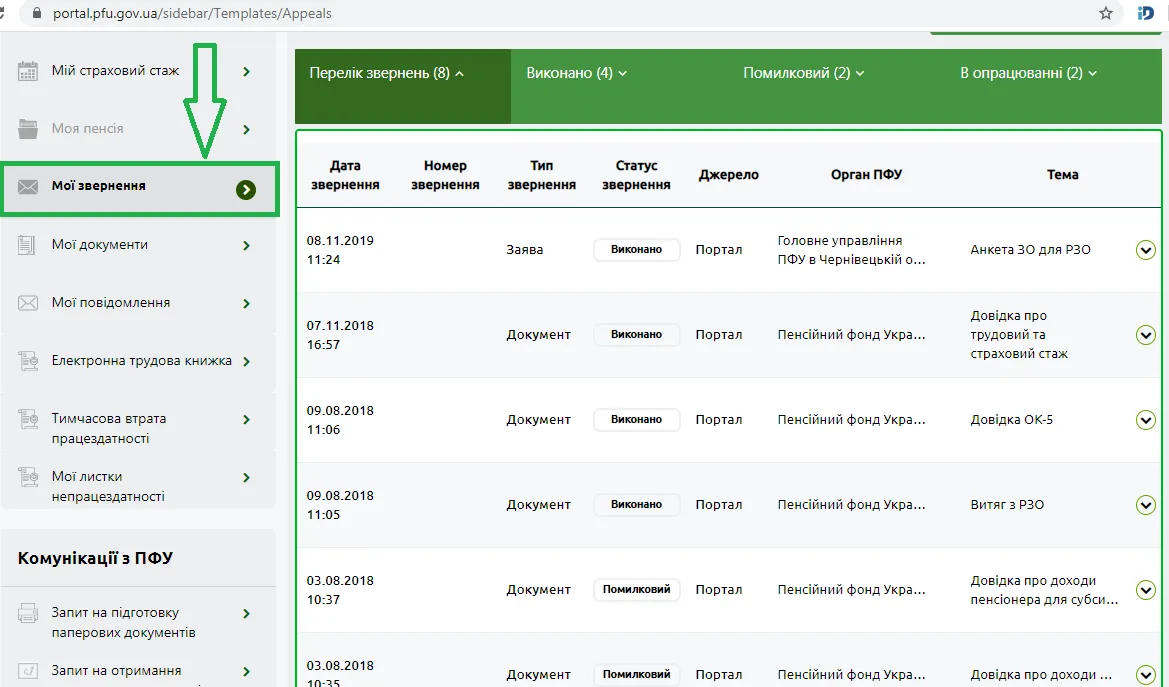The image size is (1169, 687).
Task: Expand the Моя пенсія menu chevron
Action: [247, 130]
